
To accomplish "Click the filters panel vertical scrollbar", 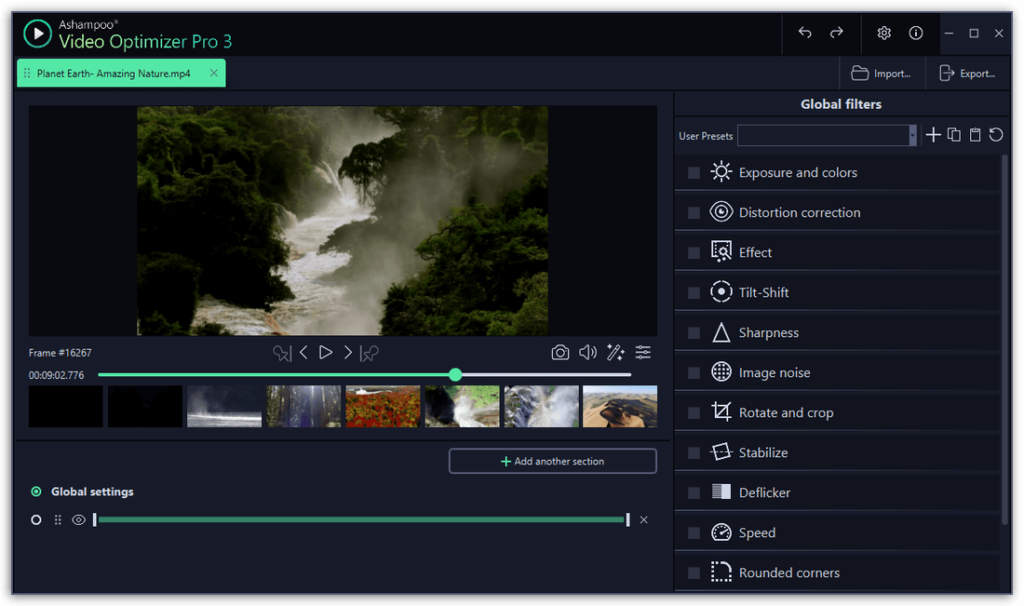I will coord(1004,340).
